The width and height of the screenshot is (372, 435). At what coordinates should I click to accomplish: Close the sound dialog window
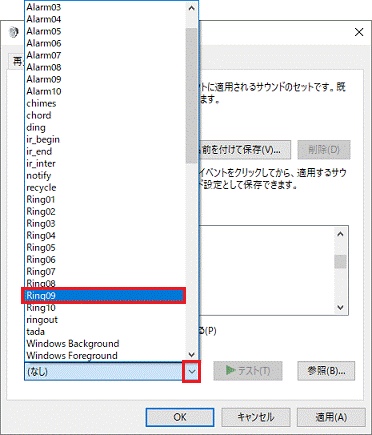359,32
